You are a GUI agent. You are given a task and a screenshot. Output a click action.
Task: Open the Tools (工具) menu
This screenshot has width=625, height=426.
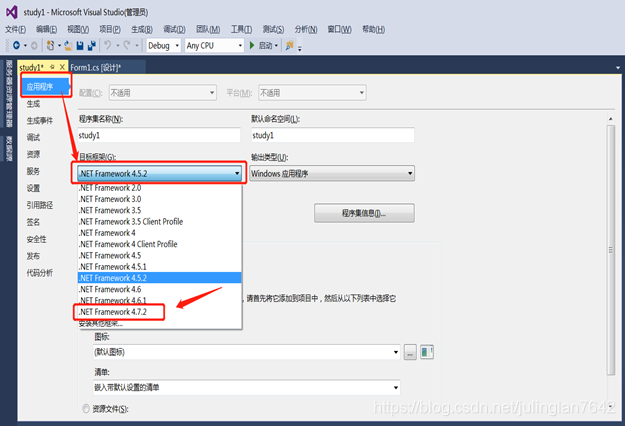(242, 29)
